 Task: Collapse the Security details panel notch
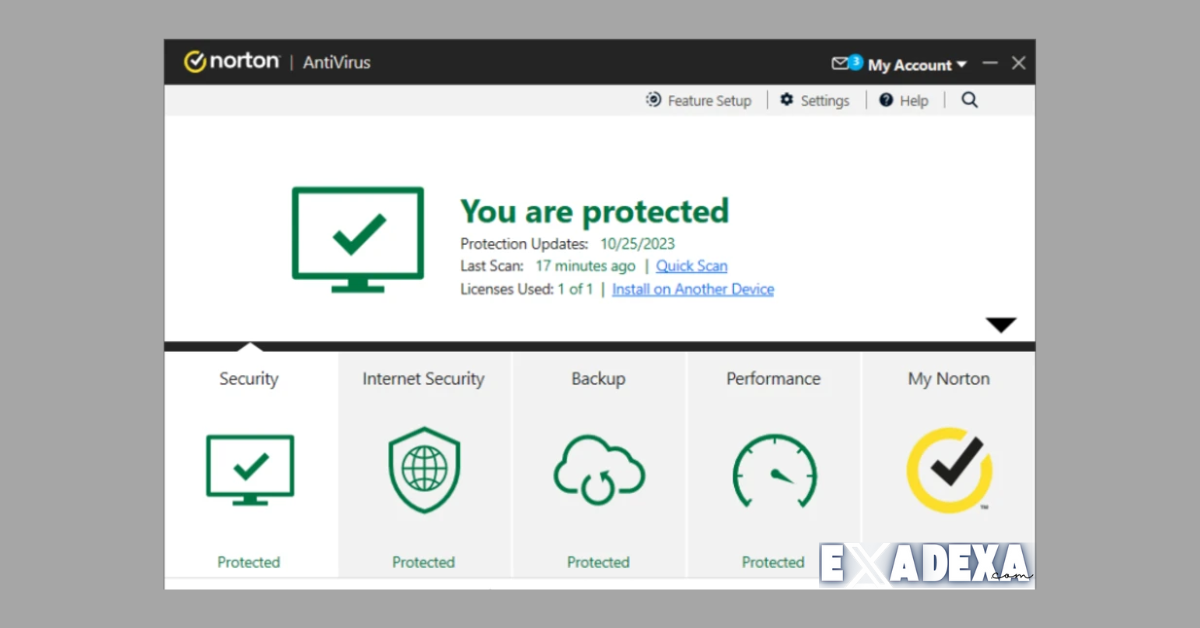tap(249, 346)
